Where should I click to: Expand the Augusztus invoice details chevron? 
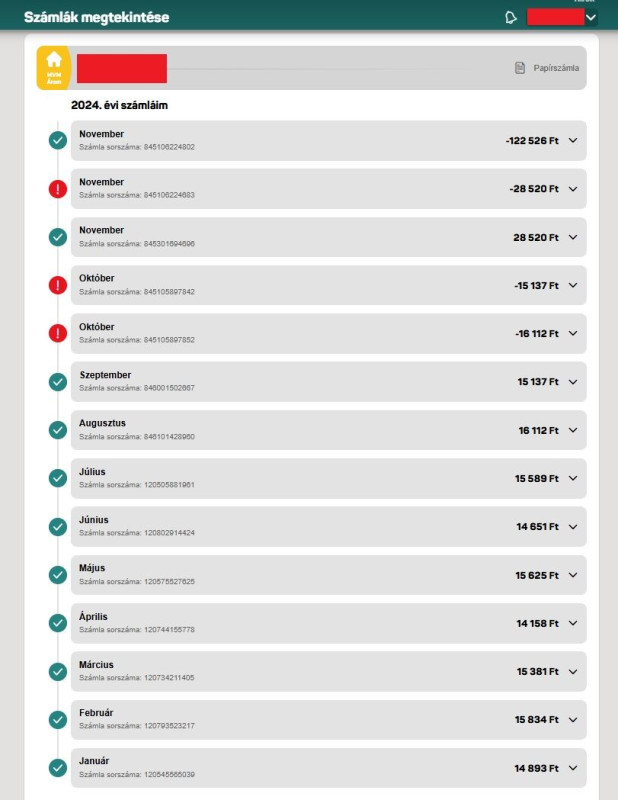tap(573, 430)
